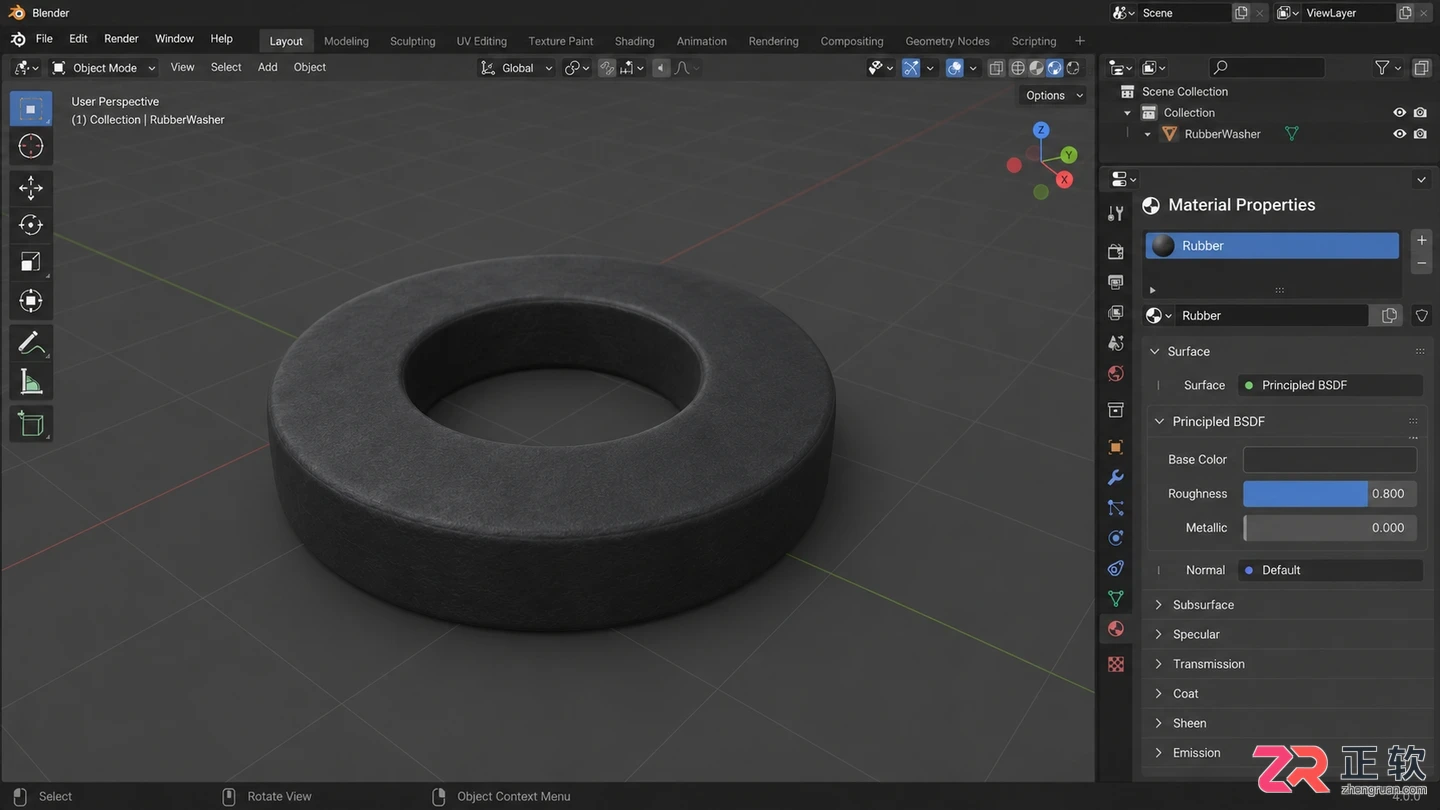Toggle Collection visibility eye icon
Image resolution: width=1440 pixels, height=810 pixels.
coord(1399,113)
